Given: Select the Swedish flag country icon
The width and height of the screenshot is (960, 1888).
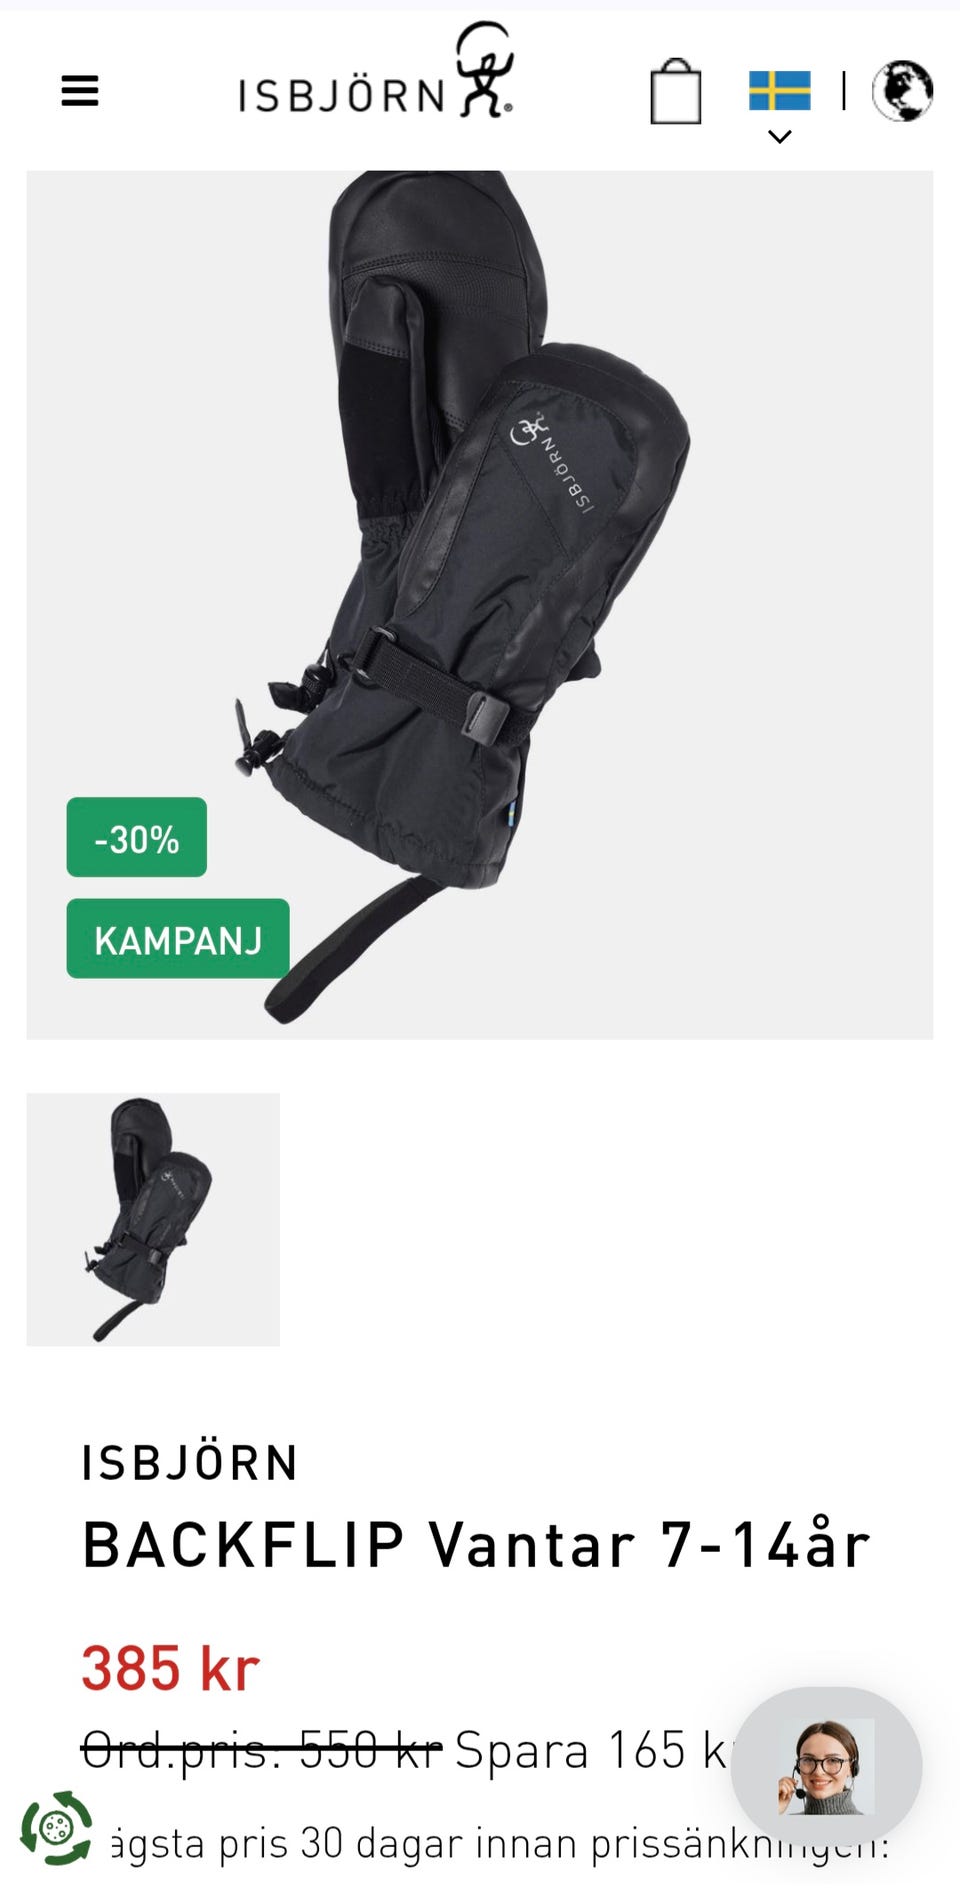Looking at the screenshot, I should click(780, 91).
